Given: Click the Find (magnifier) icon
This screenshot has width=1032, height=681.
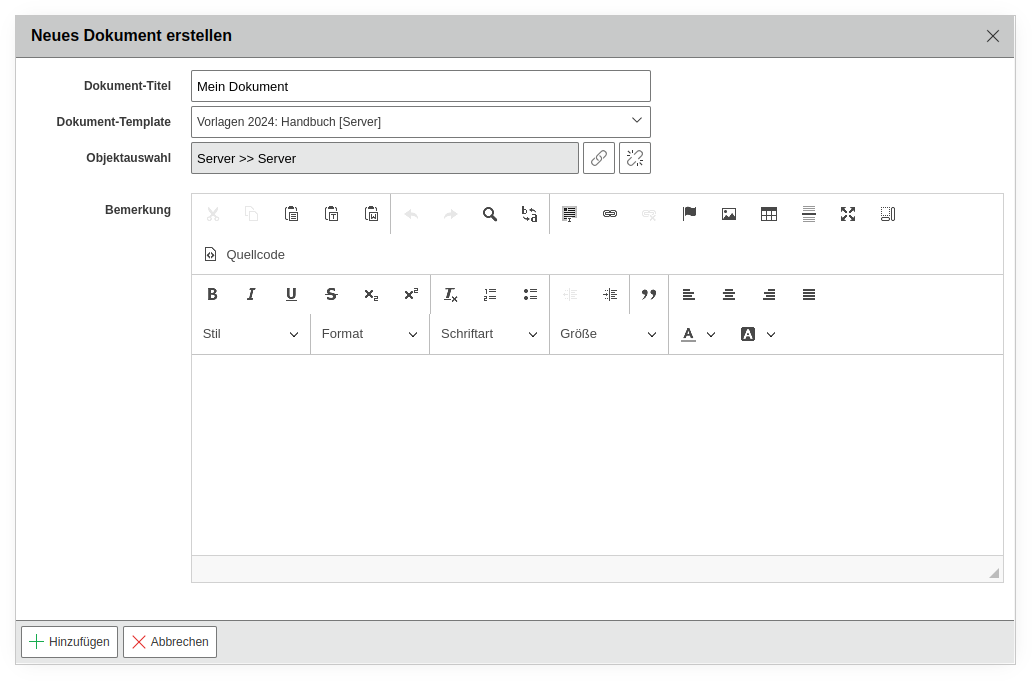Looking at the screenshot, I should coord(490,214).
